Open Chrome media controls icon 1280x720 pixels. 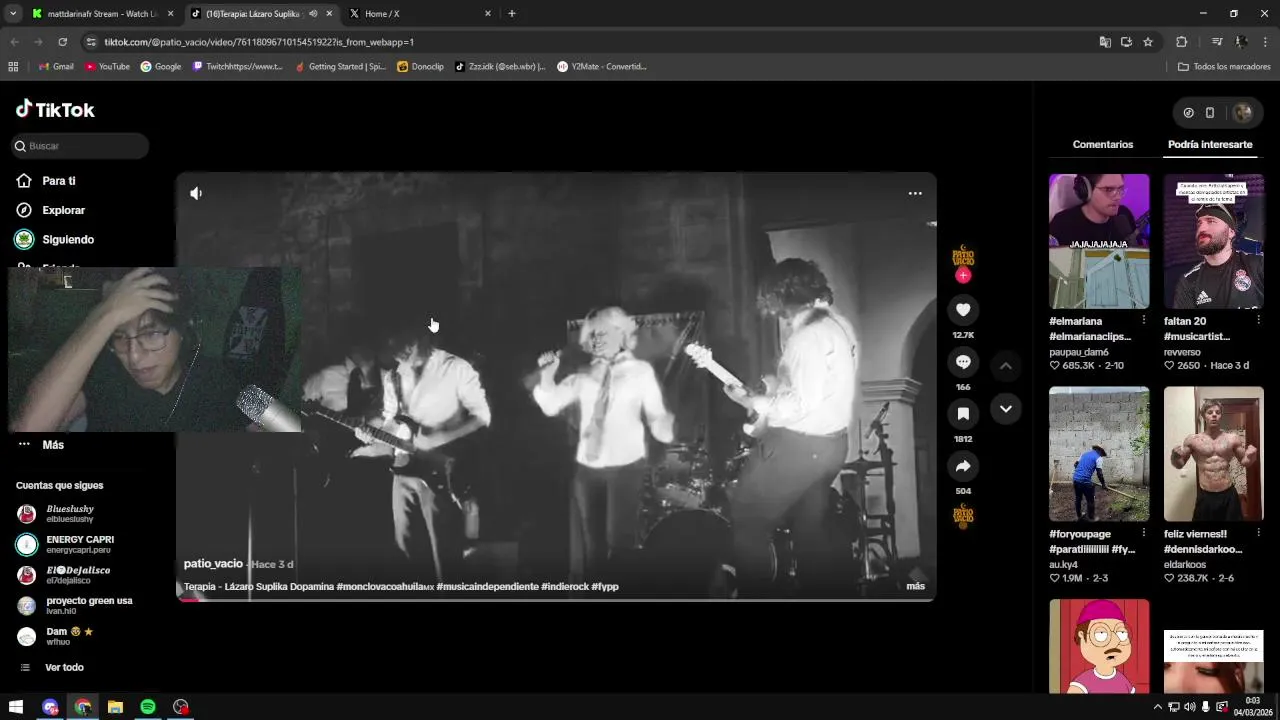tap(1217, 42)
